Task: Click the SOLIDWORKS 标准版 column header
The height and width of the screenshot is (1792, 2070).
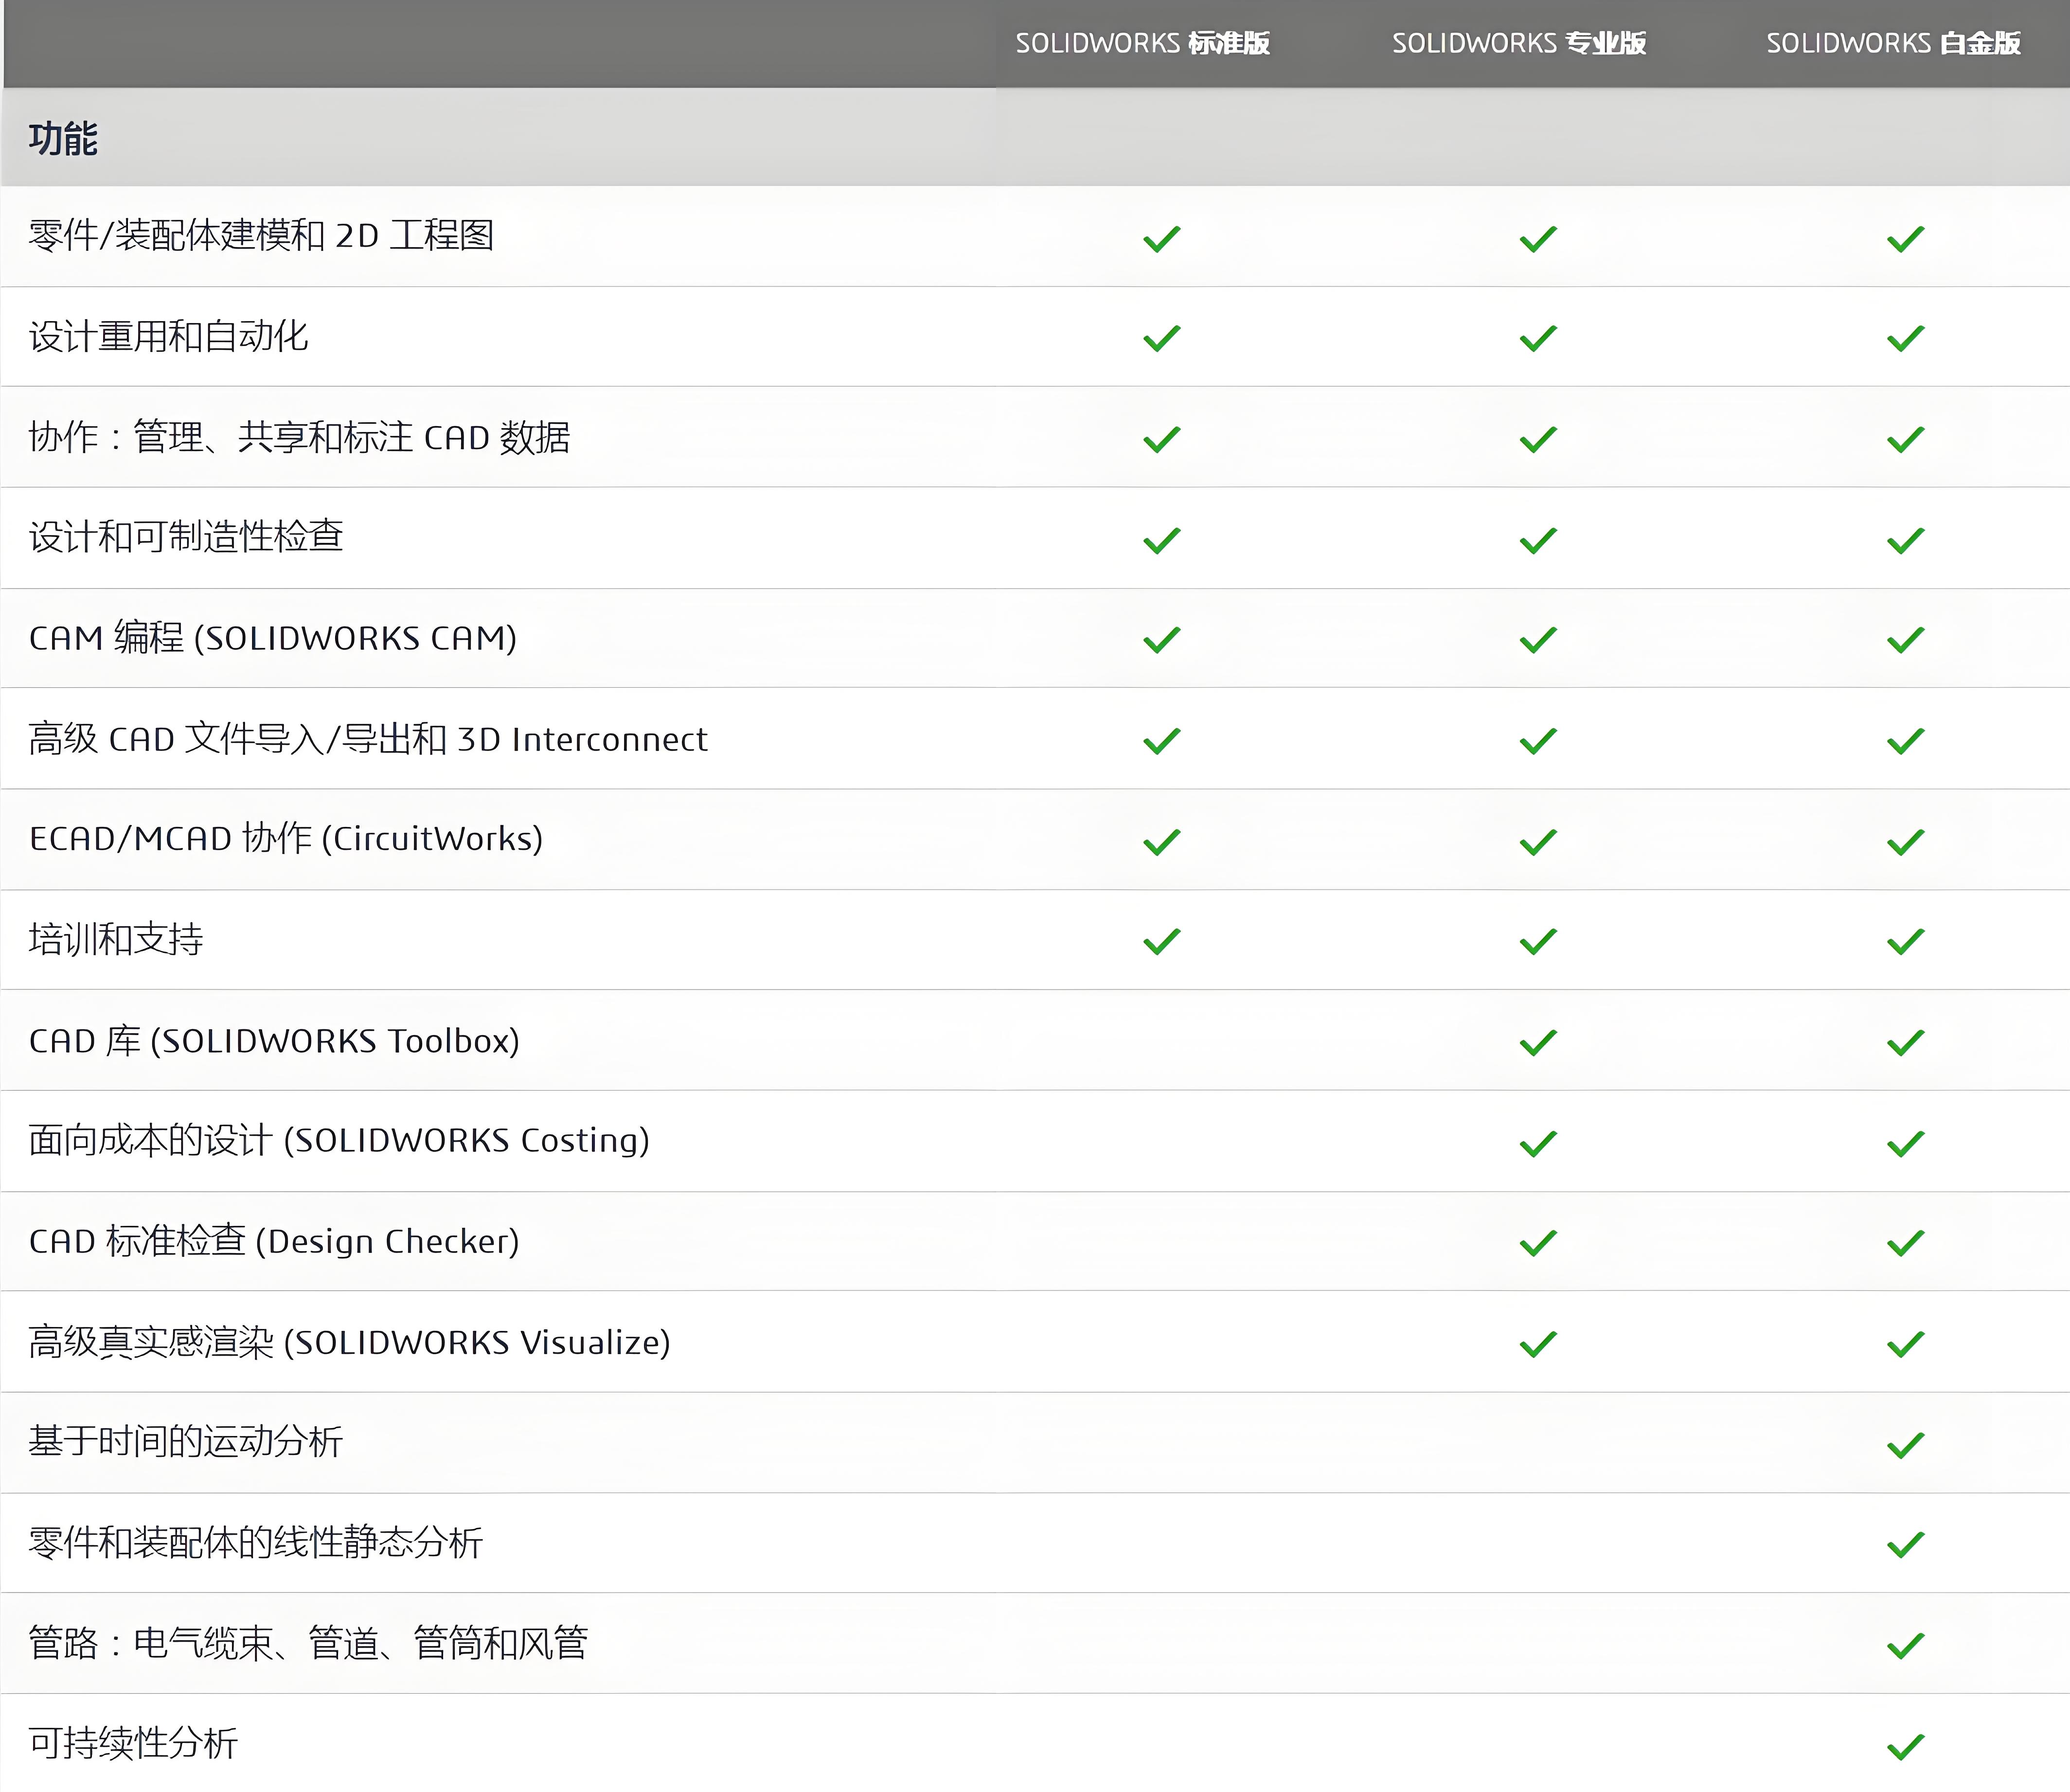Action: (1142, 43)
